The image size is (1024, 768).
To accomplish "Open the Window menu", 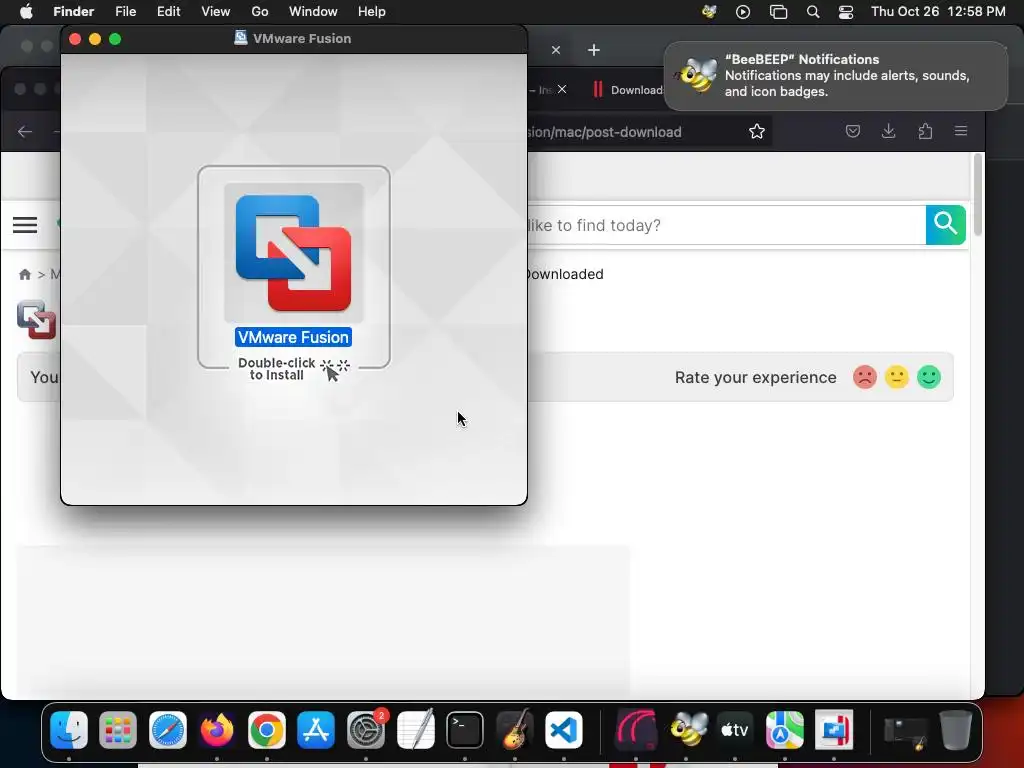I will pos(313,12).
